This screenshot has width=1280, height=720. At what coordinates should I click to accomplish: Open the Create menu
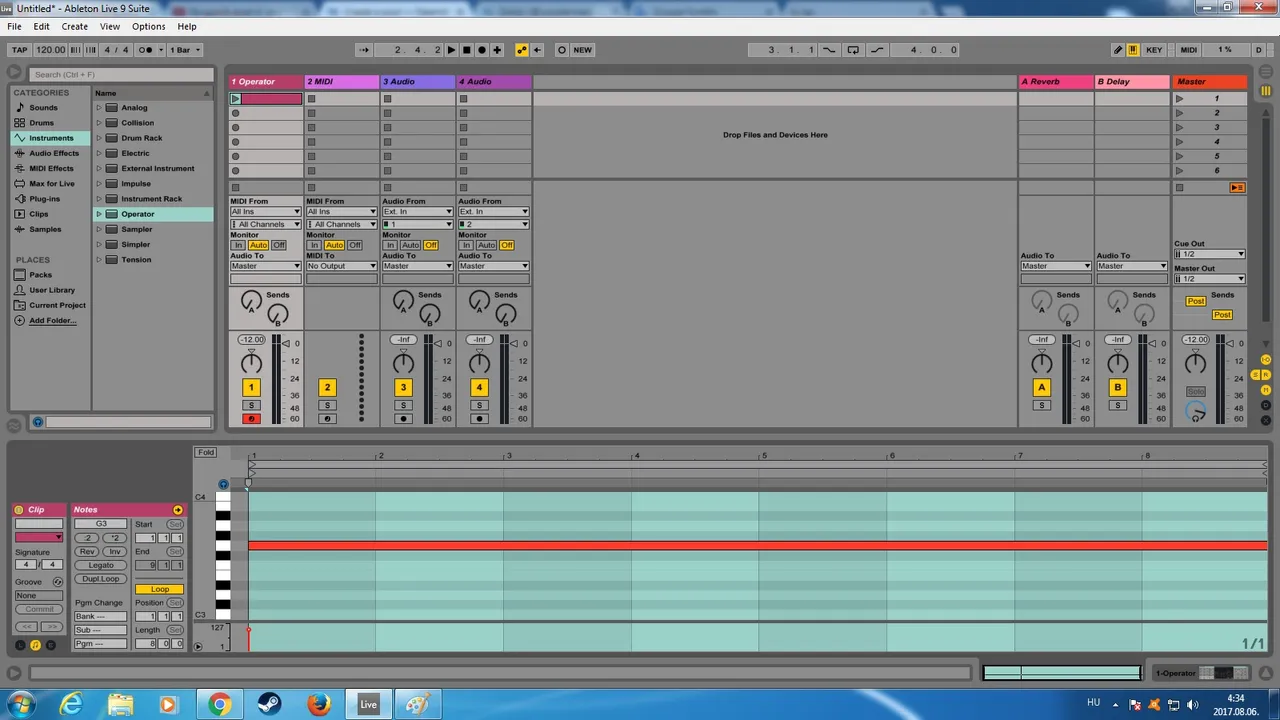tap(74, 26)
